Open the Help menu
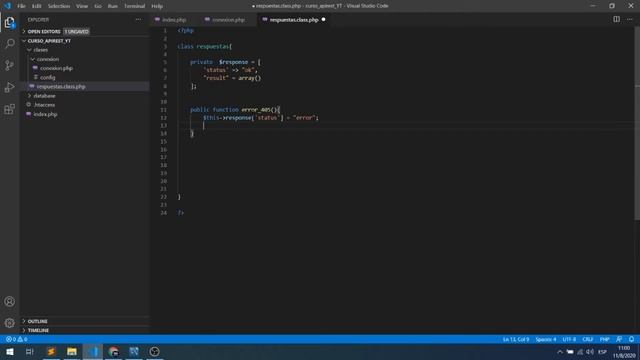Screen dimensions: 640x360 pyautogui.click(x=157, y=6)
